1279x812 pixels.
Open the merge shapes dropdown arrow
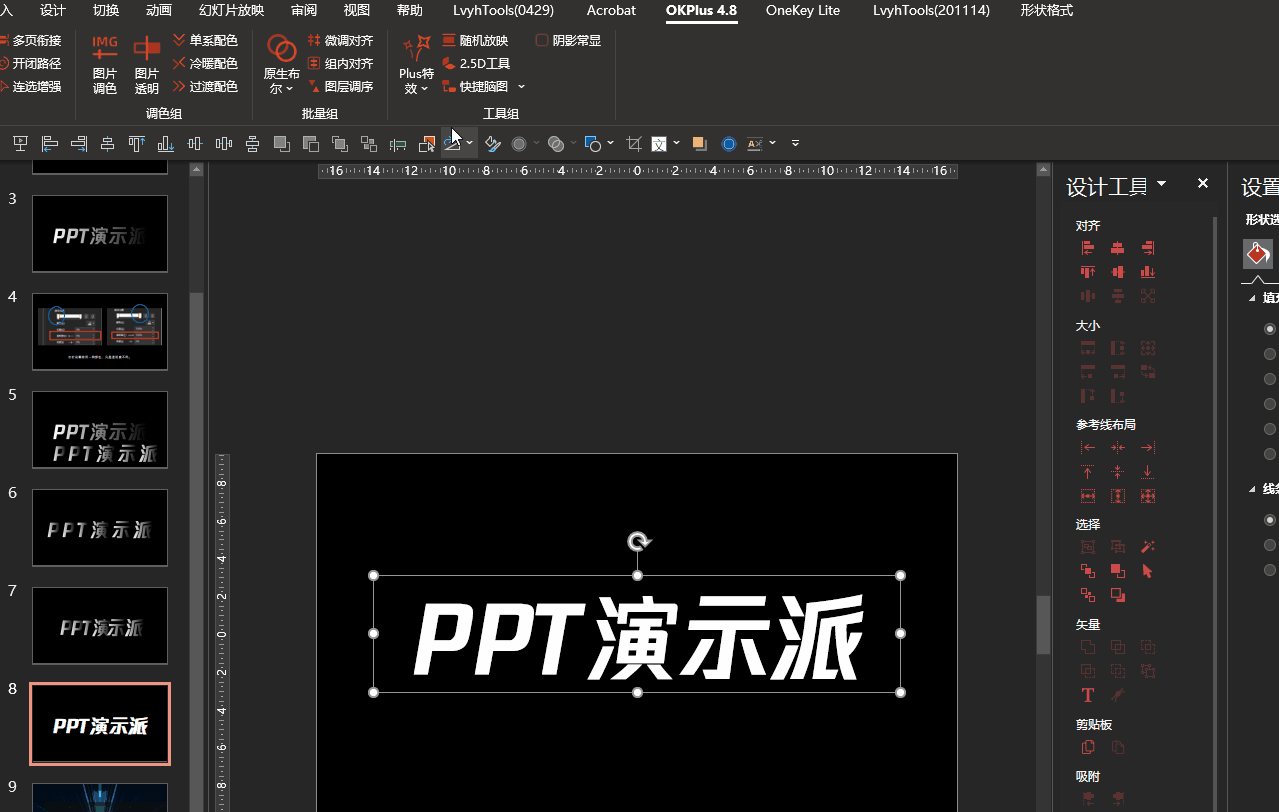(x=573, y=143)
